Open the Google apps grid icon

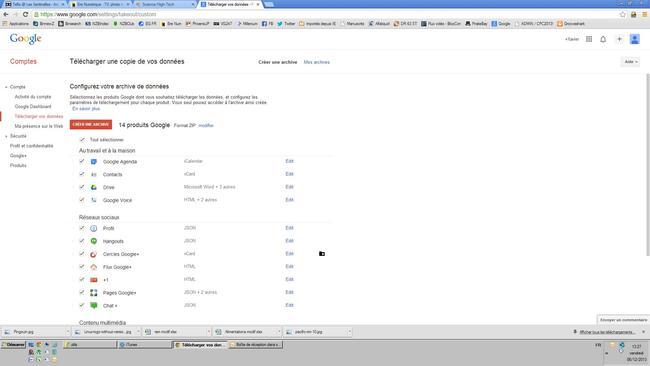pyautogui.click(x=589, y=39)
